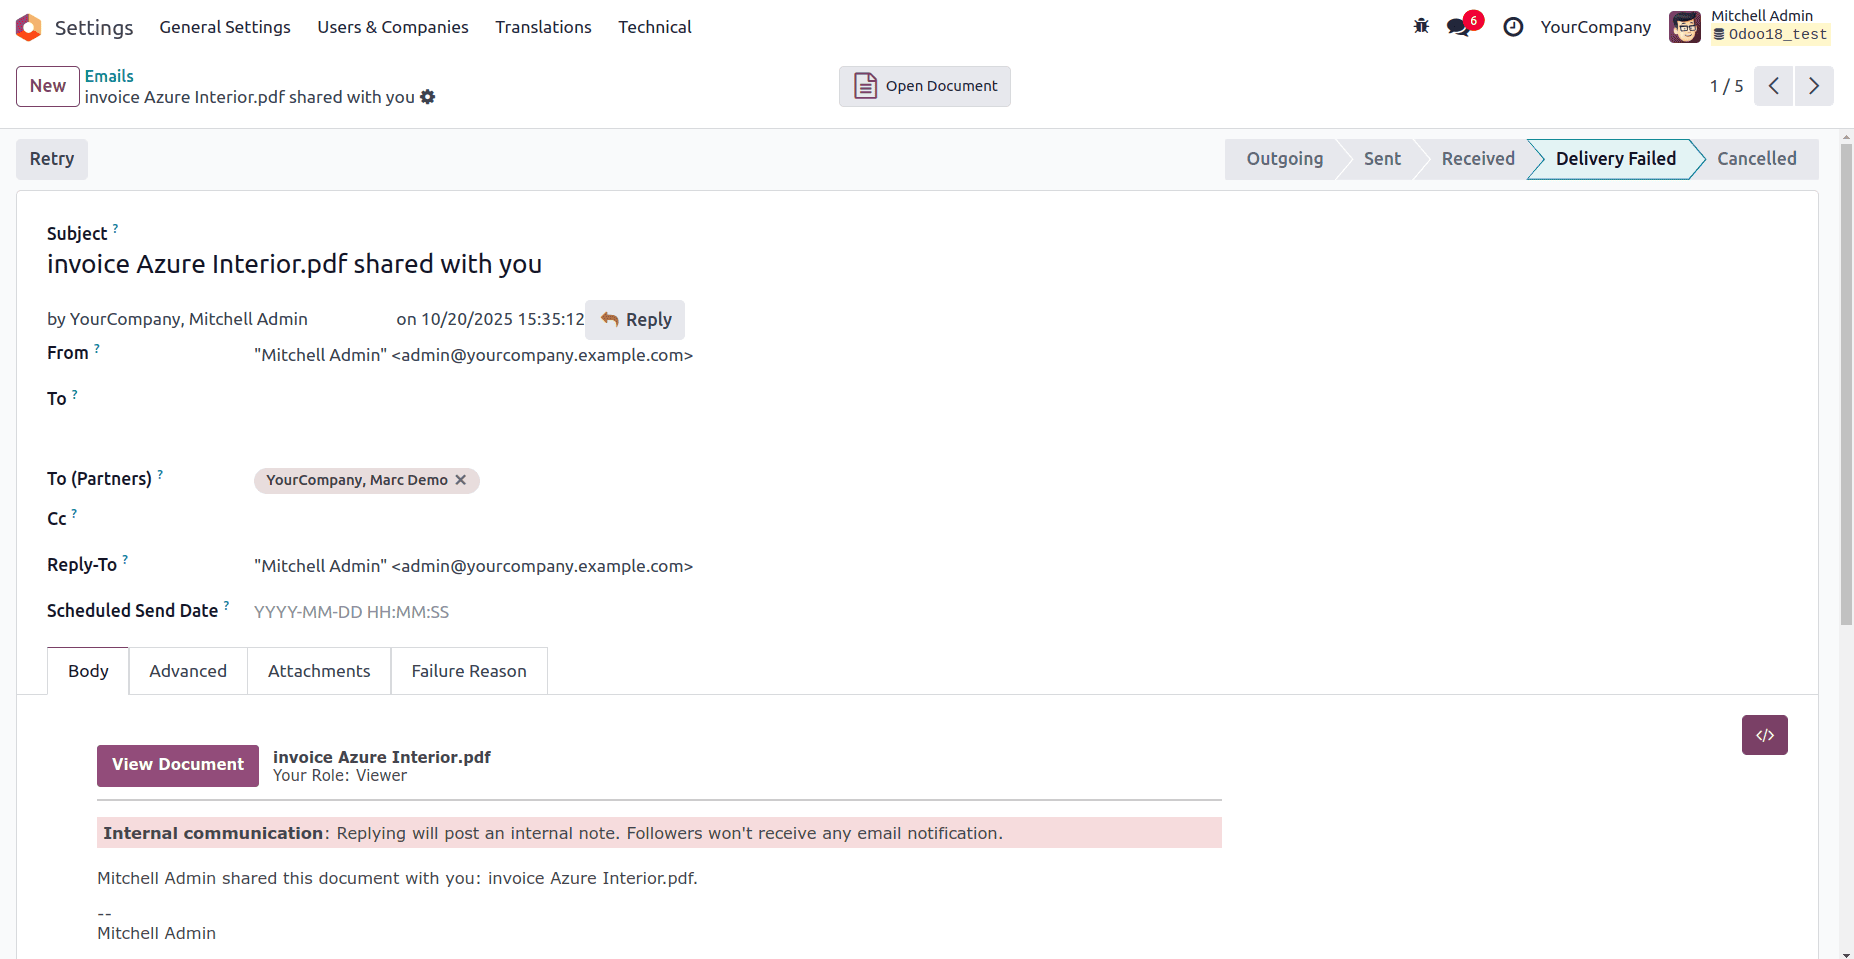Click the Mitchell Admin avatar
This screenshot has width=1854, height=959.
[x=1685, y=27]
